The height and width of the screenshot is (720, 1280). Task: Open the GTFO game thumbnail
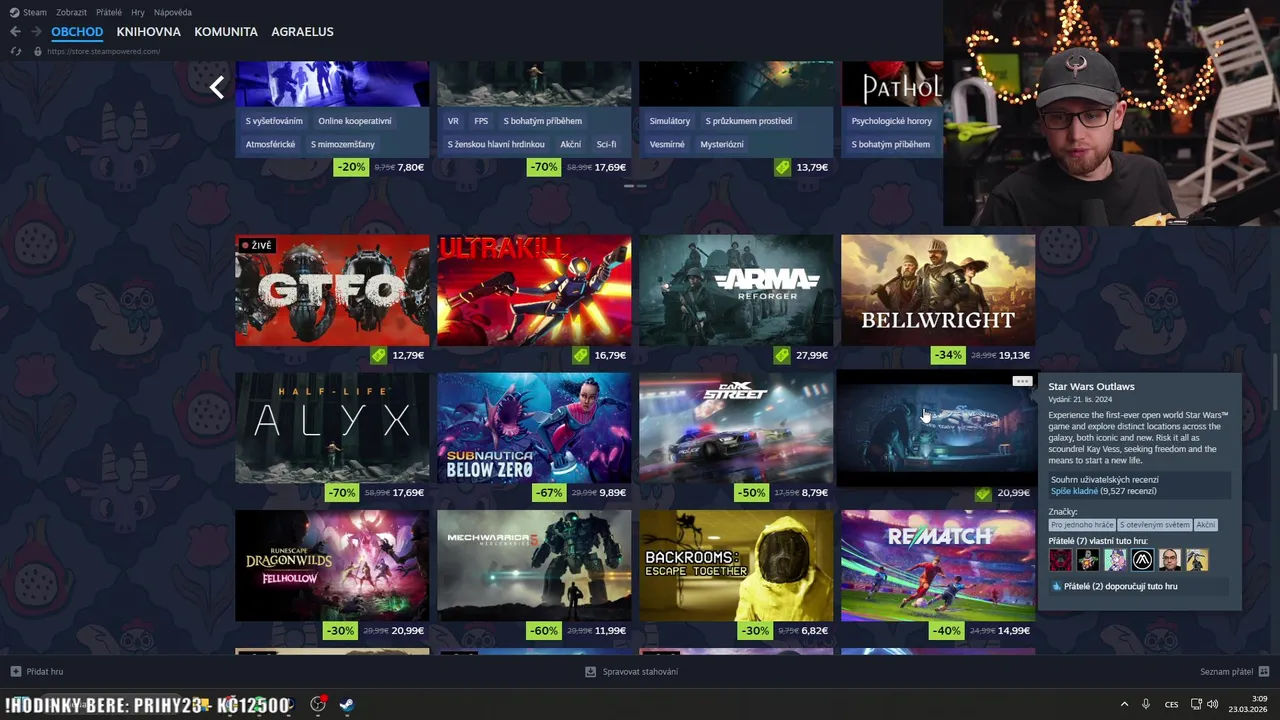332,290
